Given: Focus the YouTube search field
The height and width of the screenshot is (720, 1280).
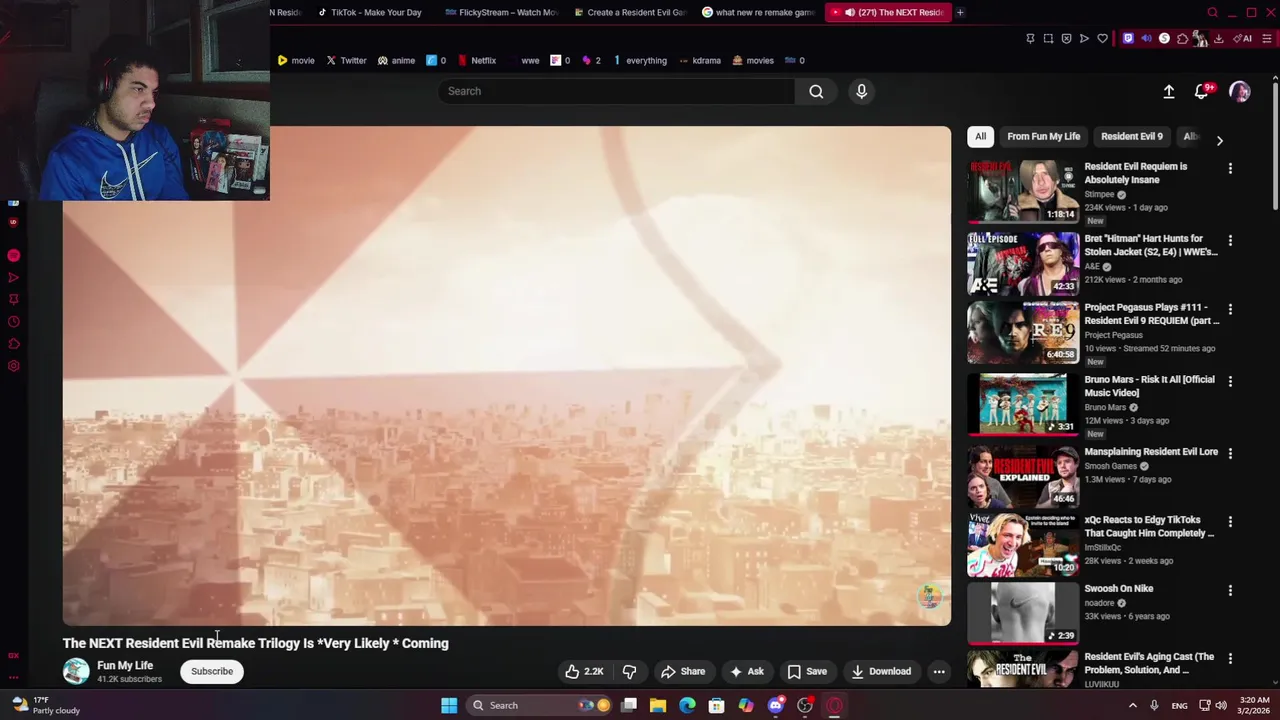Looking at the screenshot, I should tap(616, 91).
